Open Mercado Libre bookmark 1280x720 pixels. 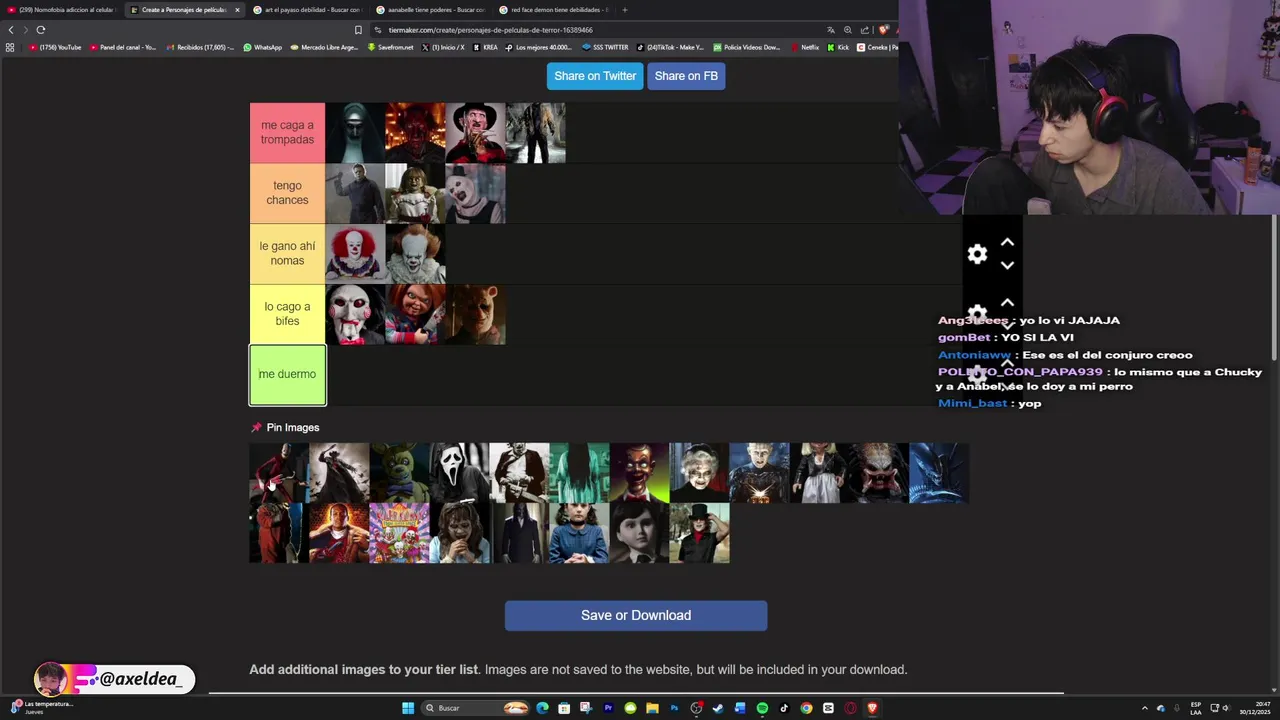point(324,47)
